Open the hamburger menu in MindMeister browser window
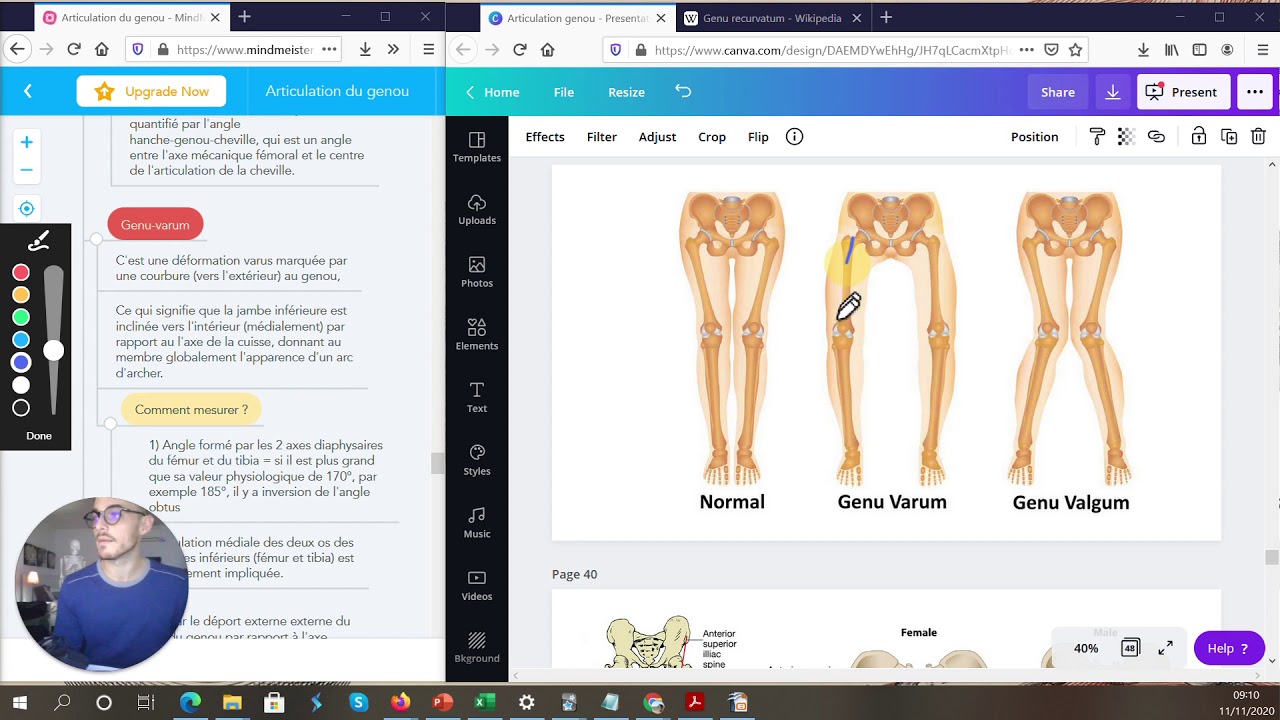 [x=428, y=50]
